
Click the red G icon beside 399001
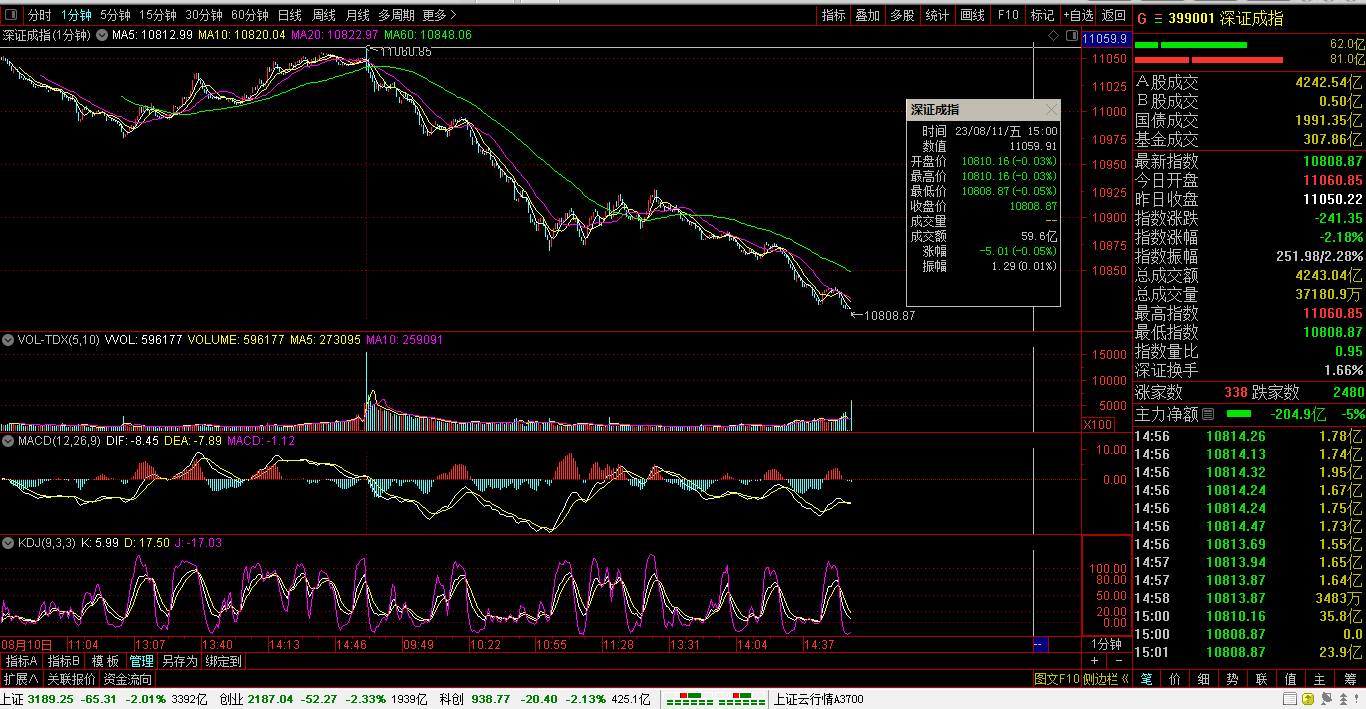[1142, 18]
